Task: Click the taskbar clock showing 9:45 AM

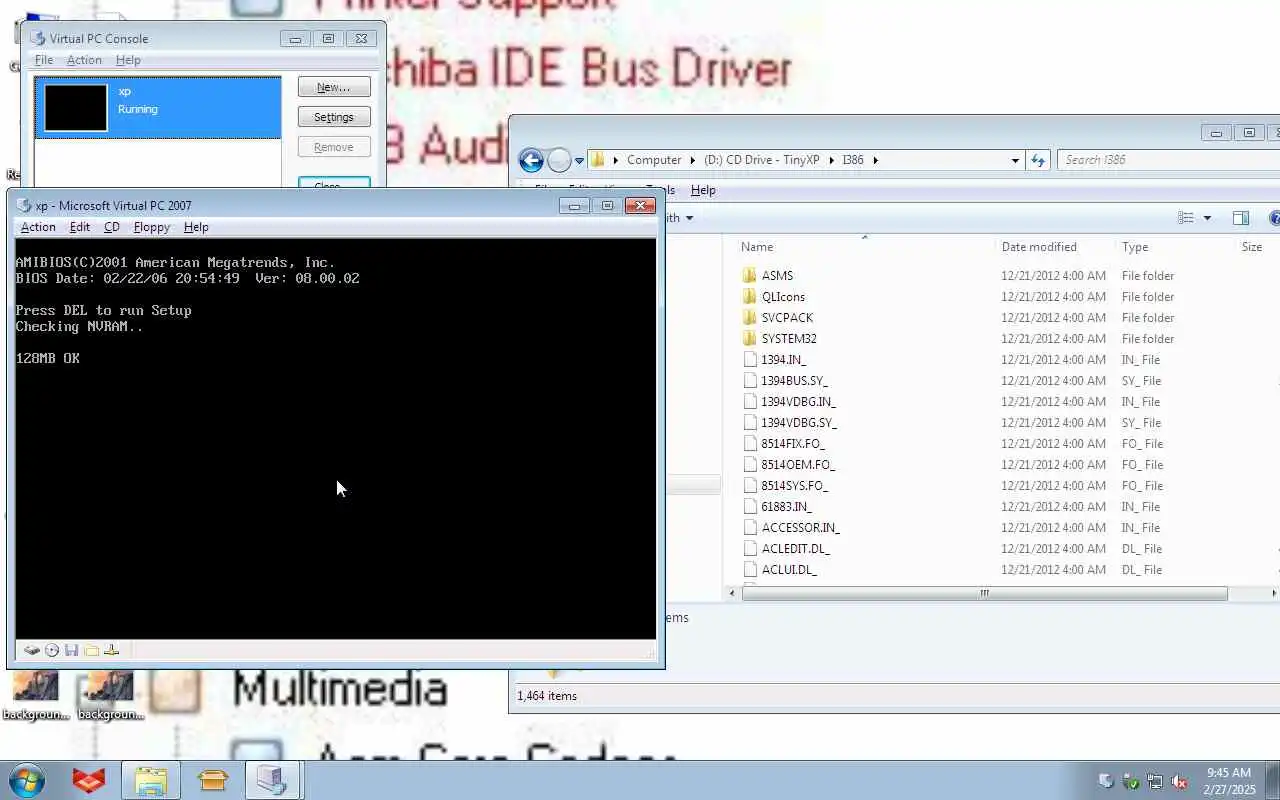Action: tap(1229, 781)
